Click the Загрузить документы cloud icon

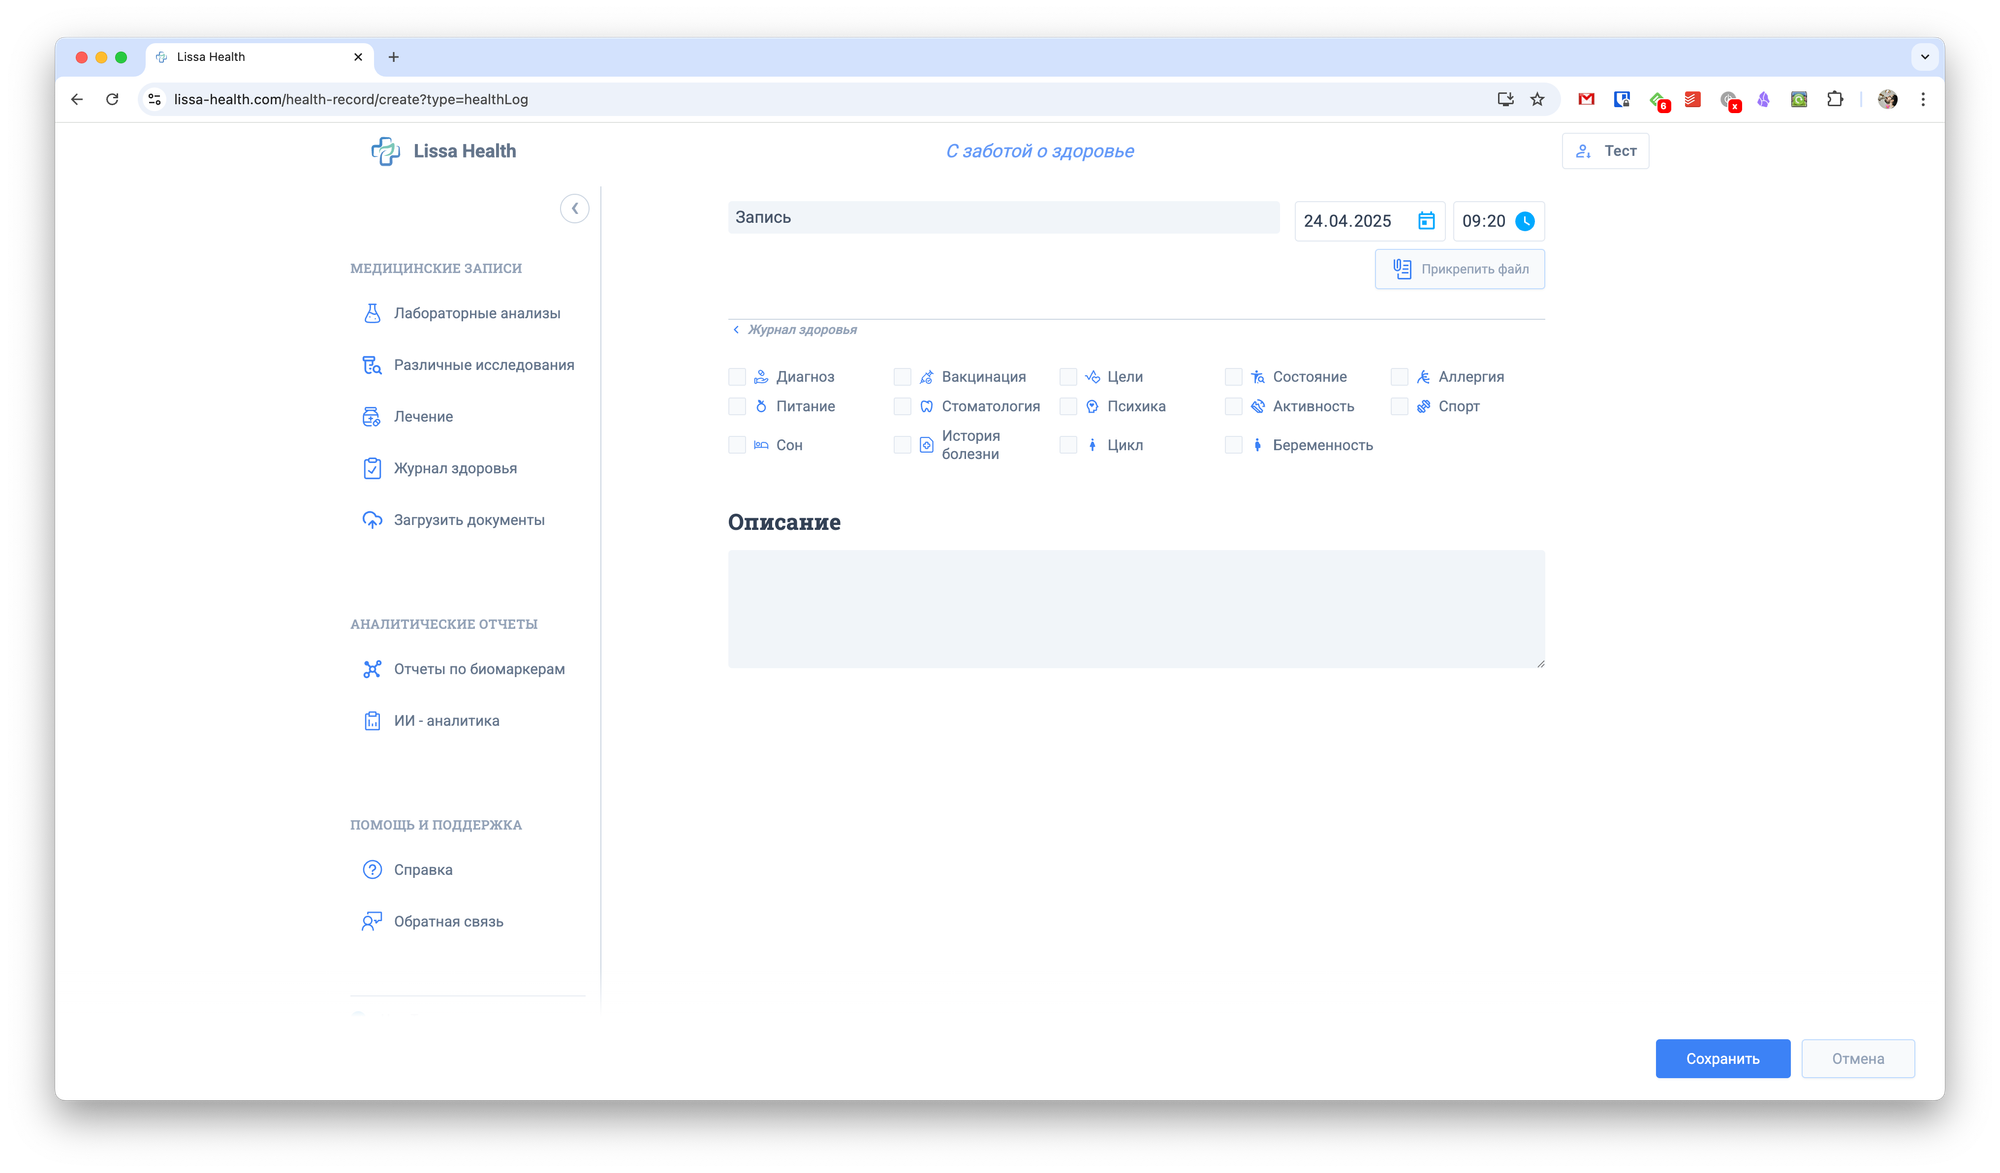[372, 520]
